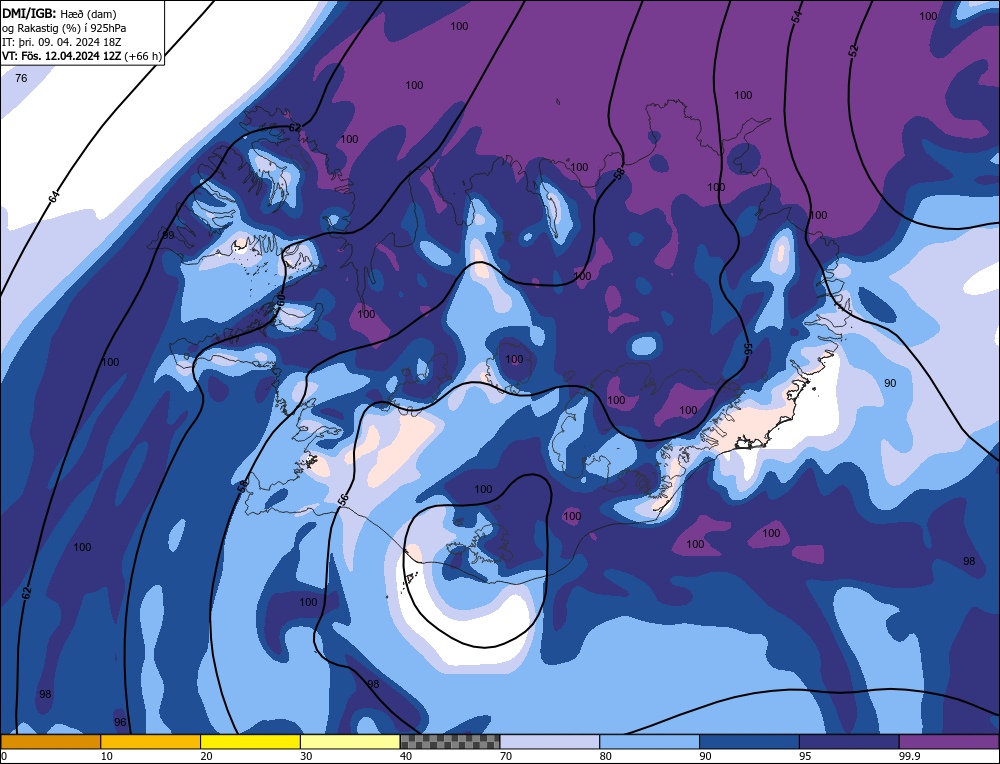
Task: Click the 'IT: þri. 09. 04. 2024 18Z' line
Action: (x=62, y=42)
